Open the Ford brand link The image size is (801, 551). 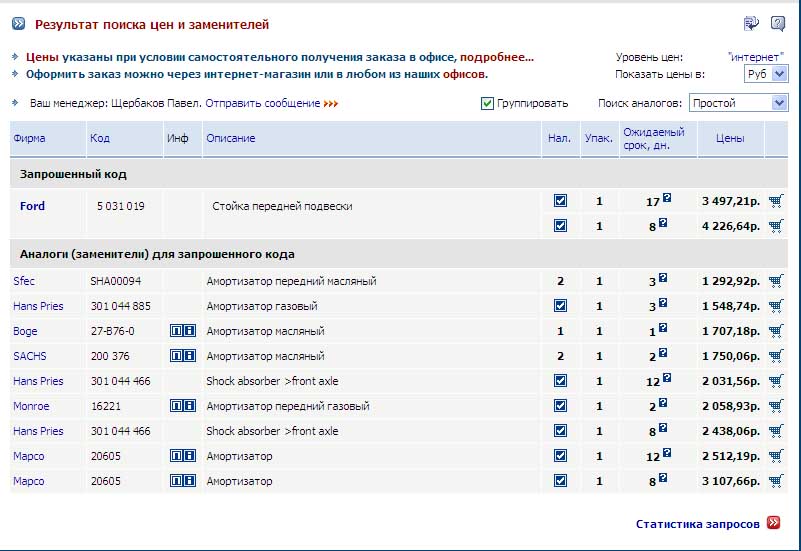(x=32, y=206)
